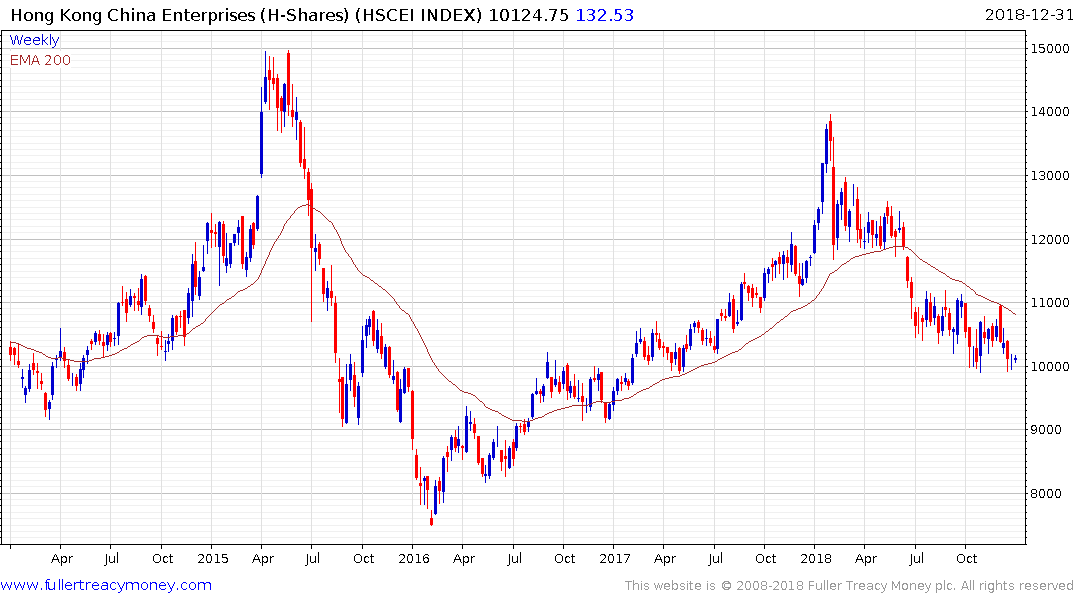Click the Fuller Treacy Money copyright notice
This screenshot has width=1075, height=600.
coord(849,585)
